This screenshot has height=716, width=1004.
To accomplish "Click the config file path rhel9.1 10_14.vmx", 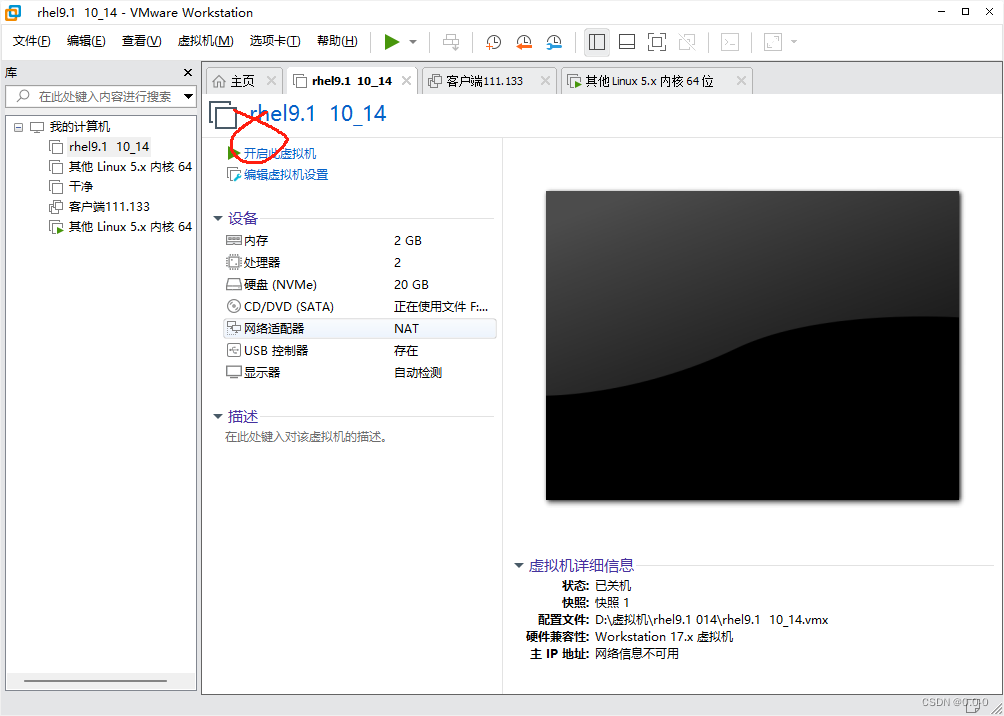I will pyautogui.click(x=711, y=619).
